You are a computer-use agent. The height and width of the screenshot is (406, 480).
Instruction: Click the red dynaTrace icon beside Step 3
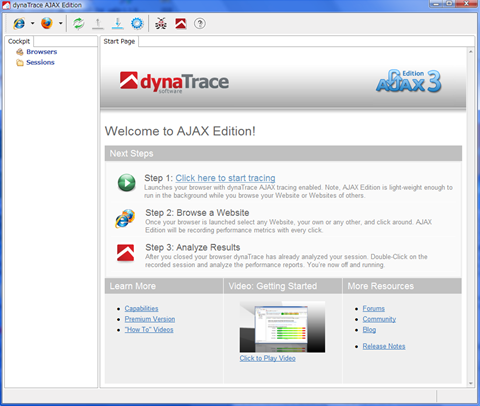(126, 253)
